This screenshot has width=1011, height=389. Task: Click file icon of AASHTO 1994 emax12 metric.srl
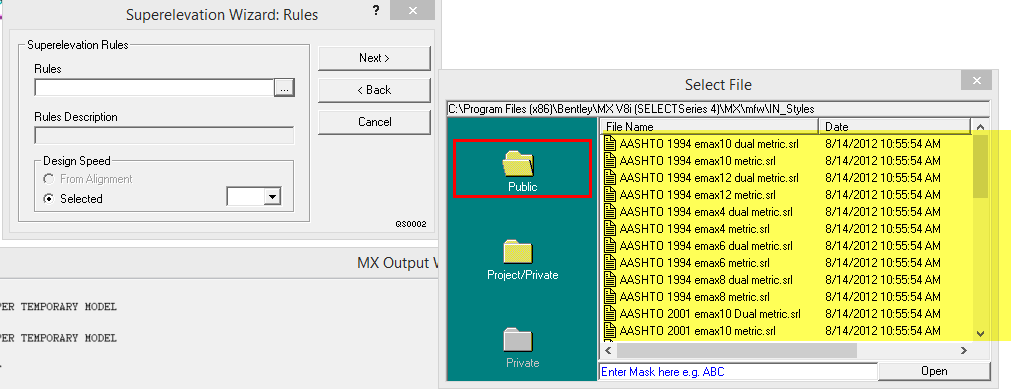610,195
